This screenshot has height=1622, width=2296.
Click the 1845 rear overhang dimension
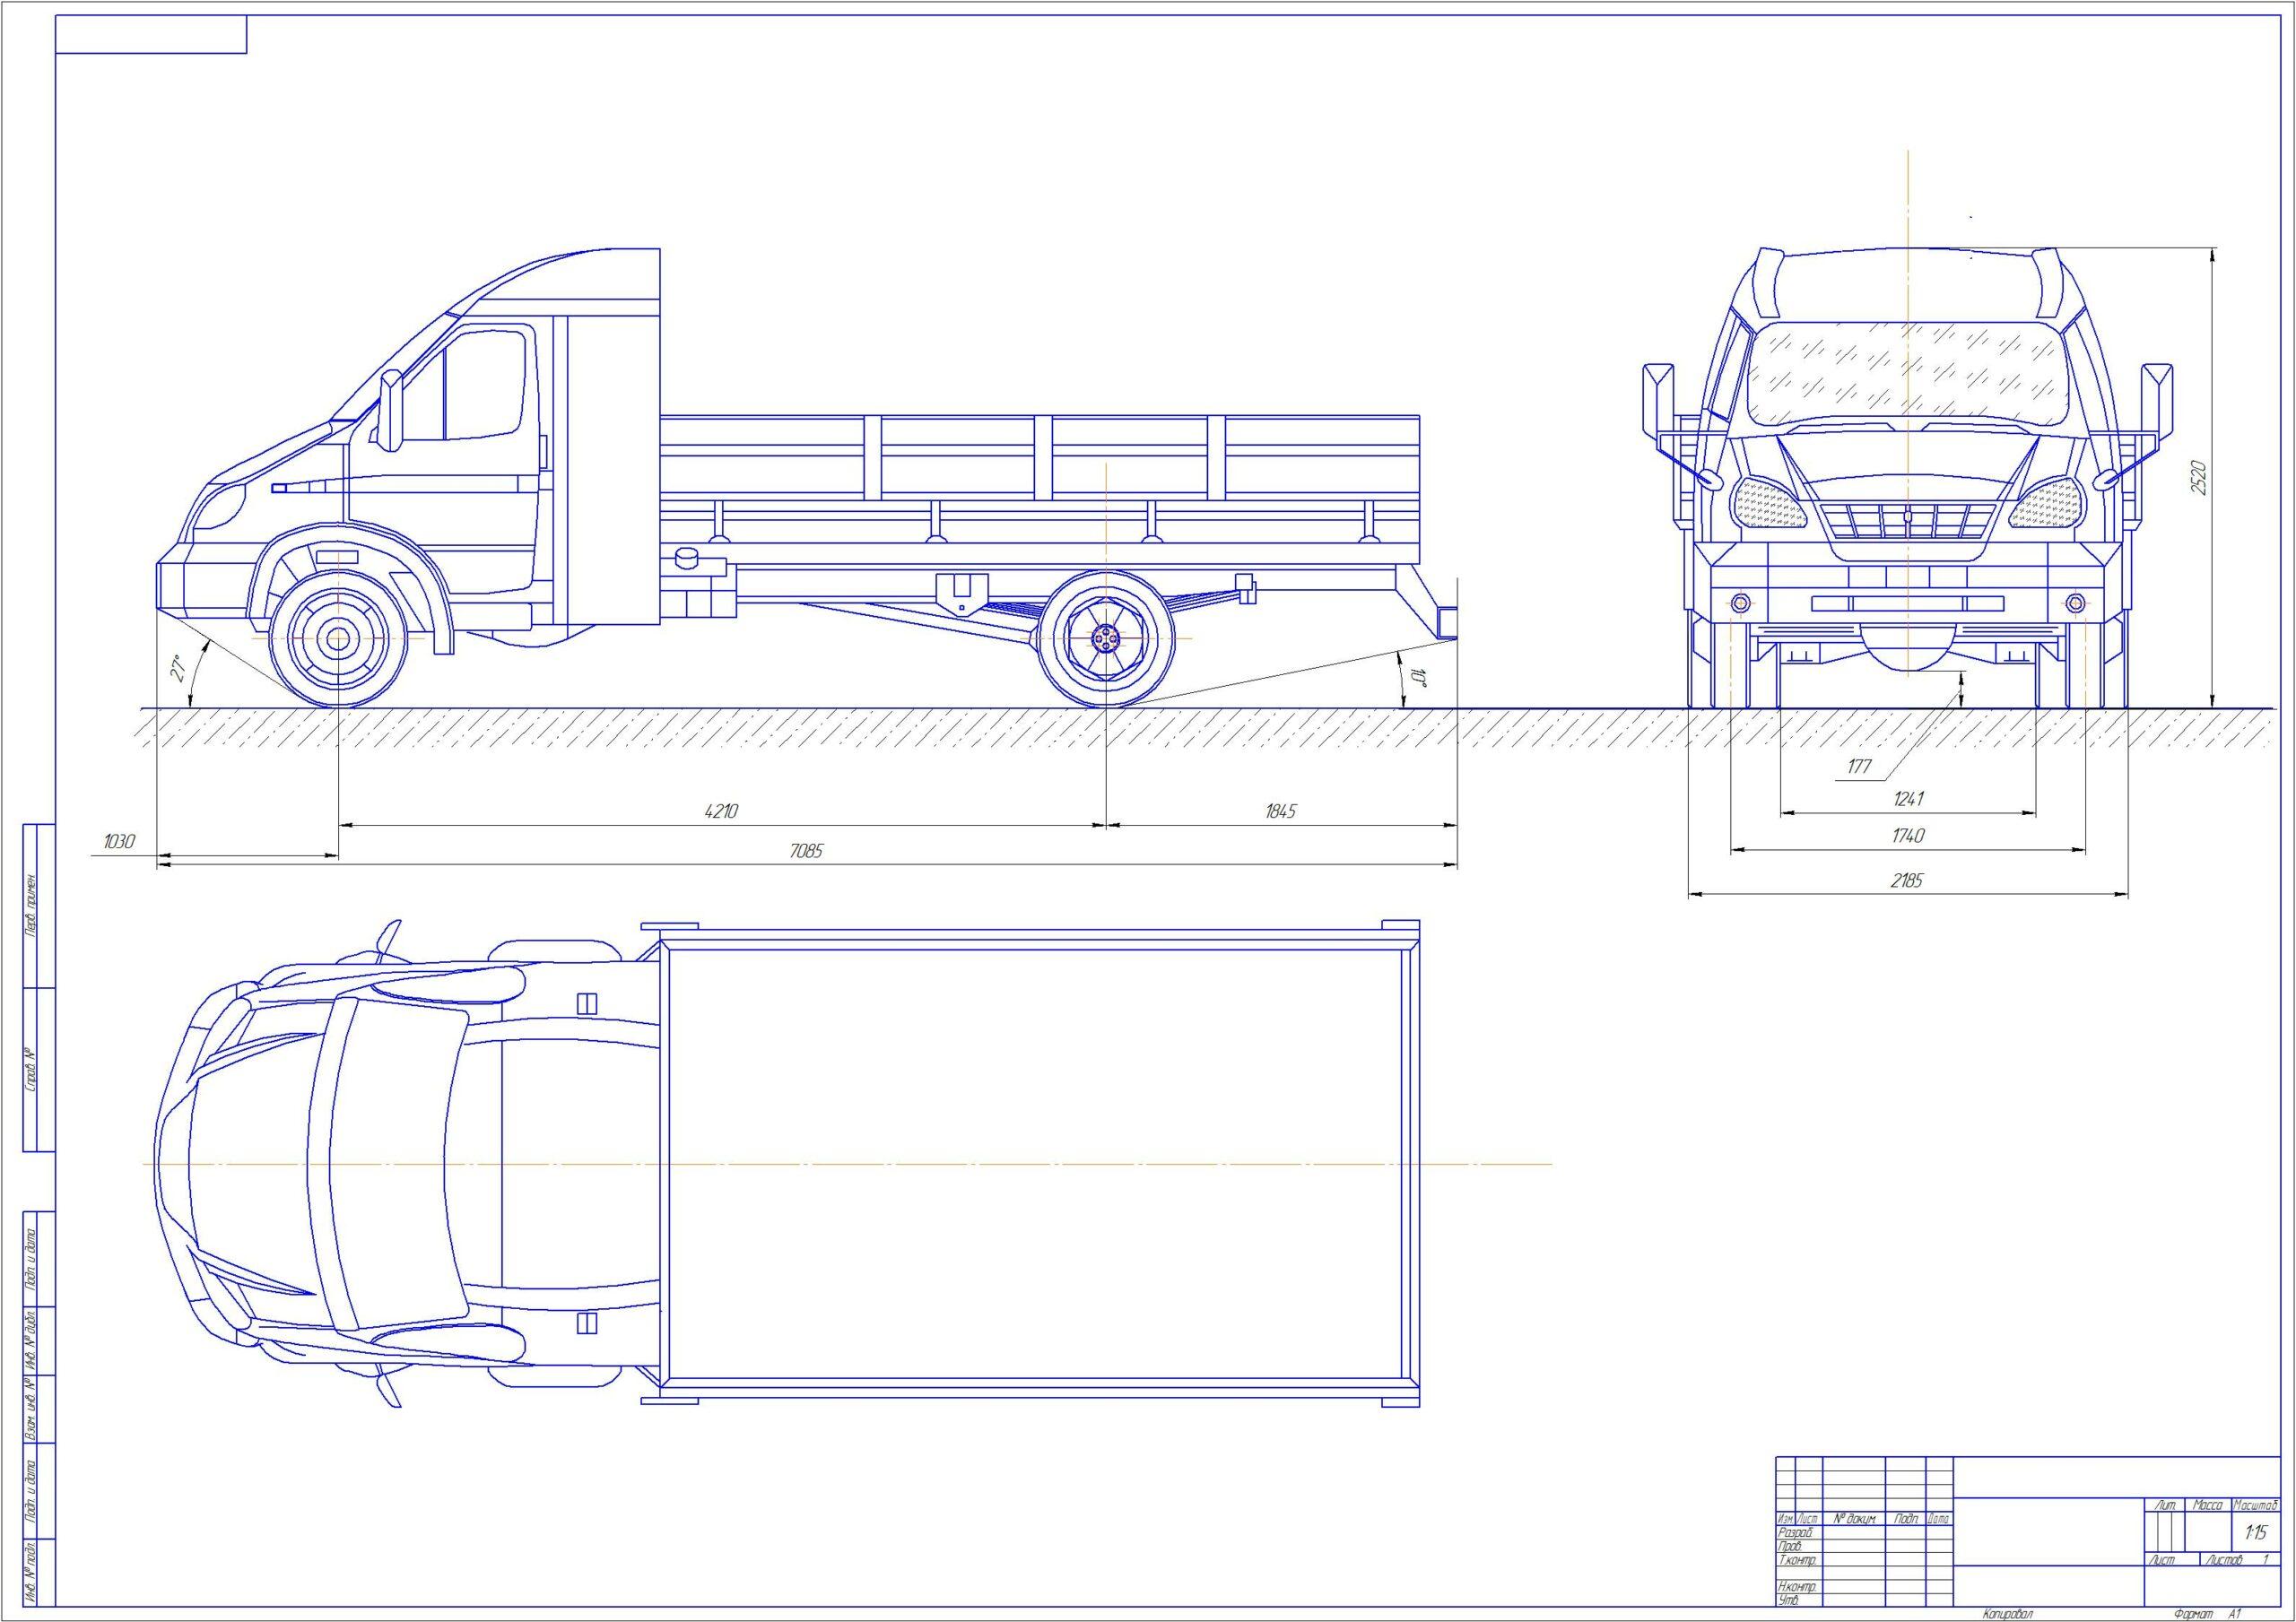(1279, 811)
